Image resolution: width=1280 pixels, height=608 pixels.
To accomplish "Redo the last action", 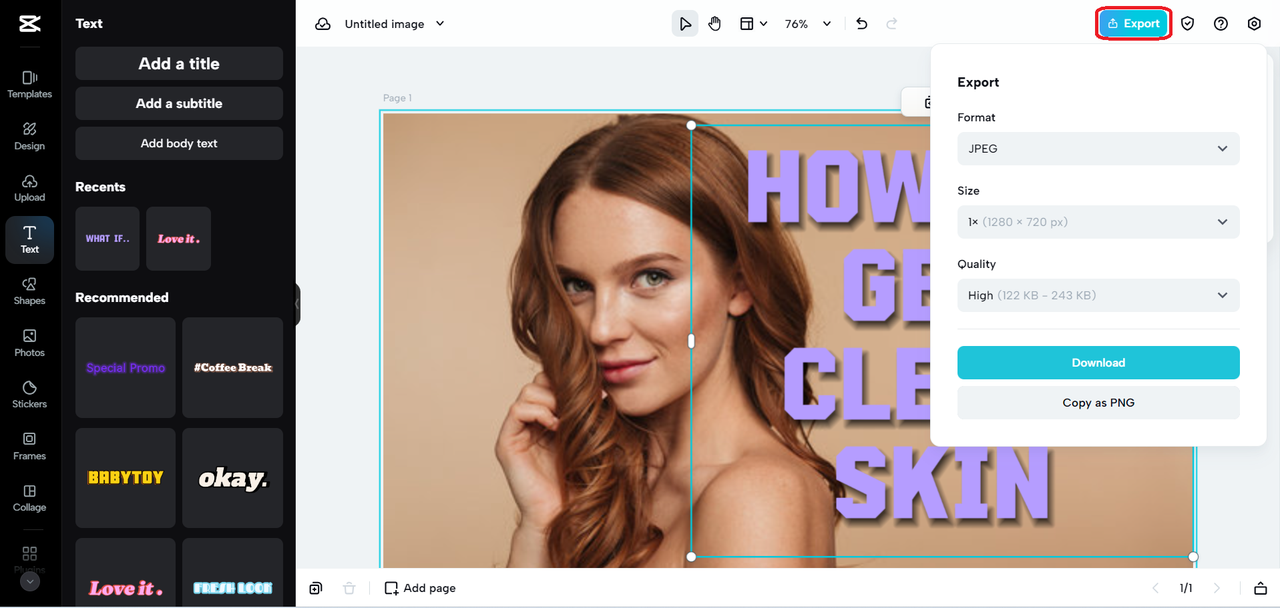I will pos(892,24).
